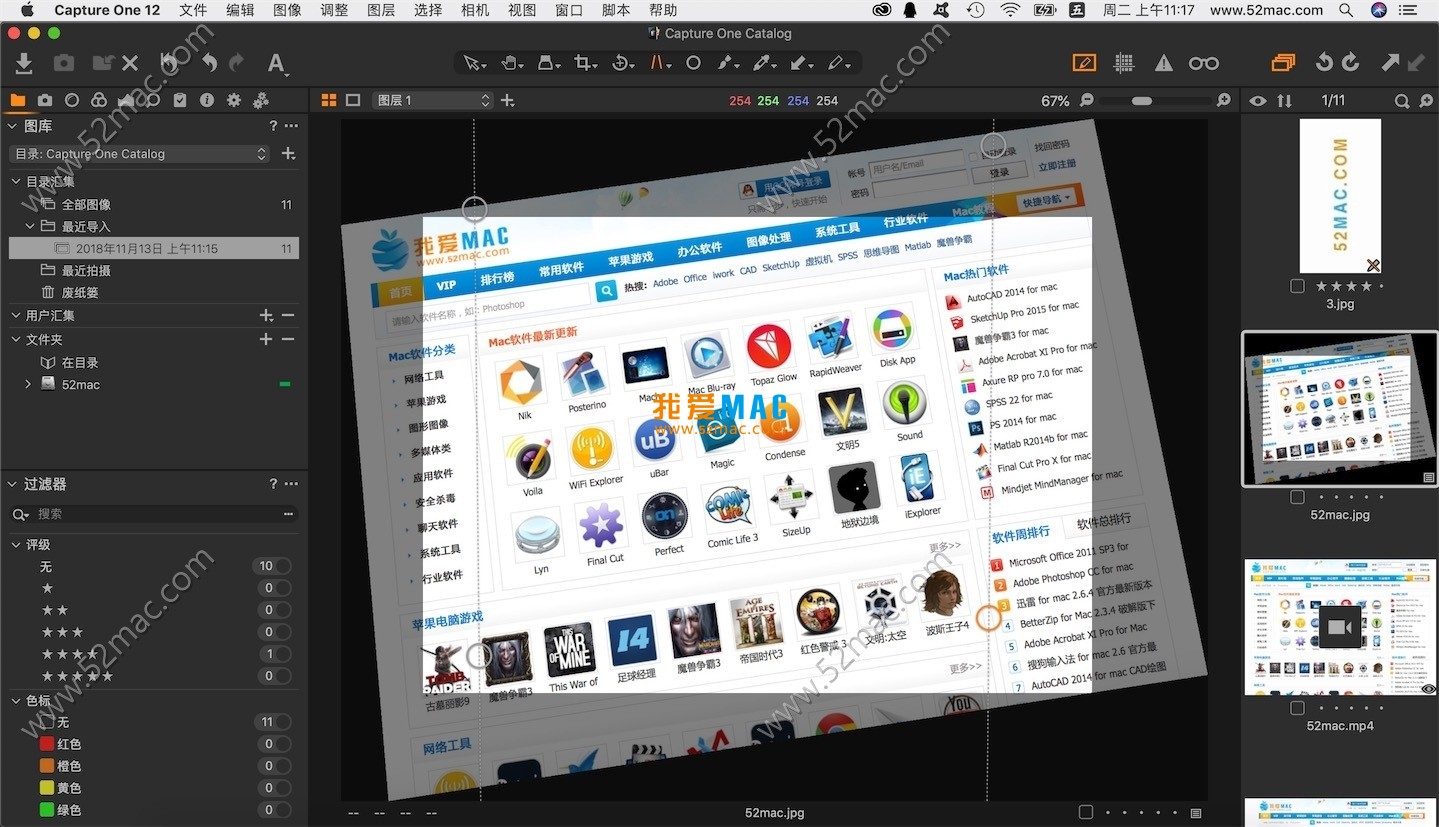Select the orange Keystone cursor tool
Viewport: 1439px width, 827px height.
[x=659, y=63]
